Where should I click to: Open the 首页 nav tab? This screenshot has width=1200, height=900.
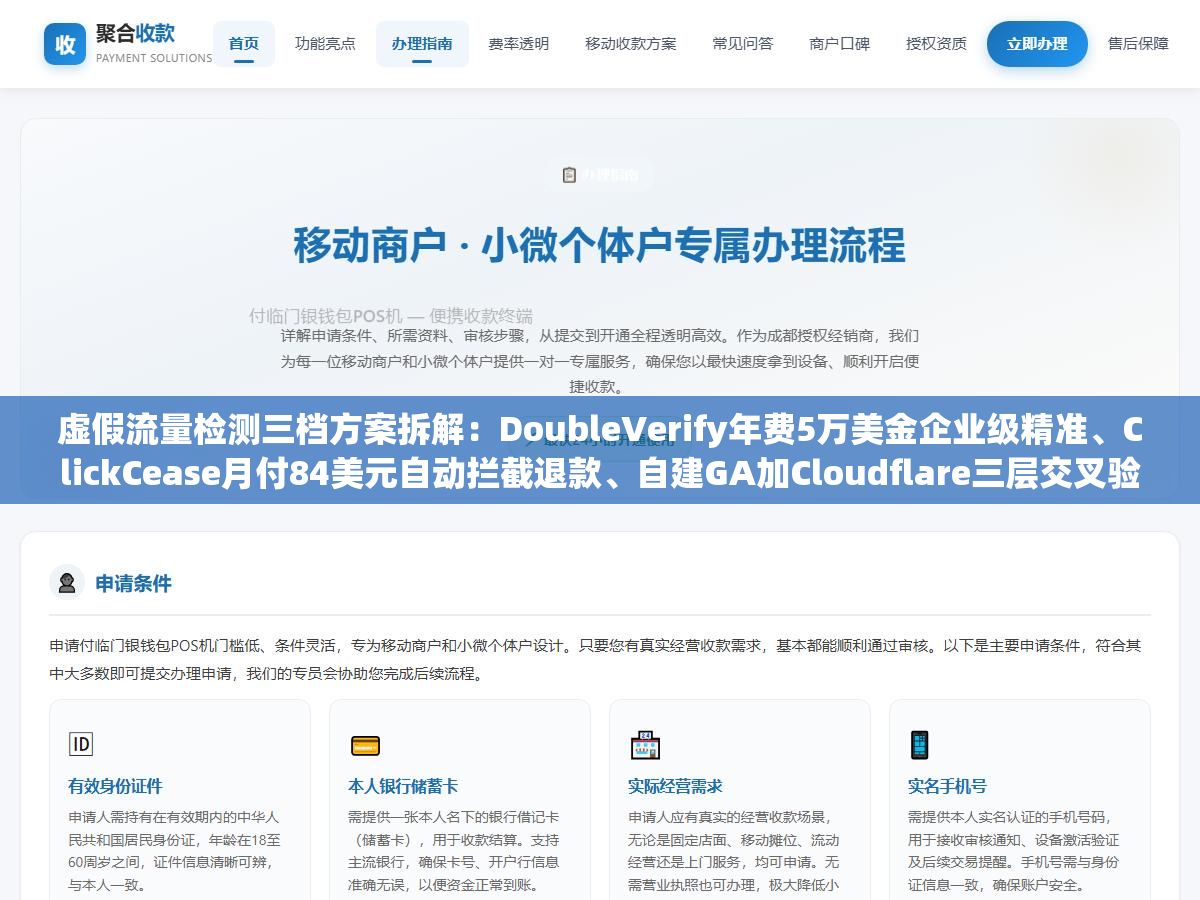pyautogui.click(x=244, y=44)
